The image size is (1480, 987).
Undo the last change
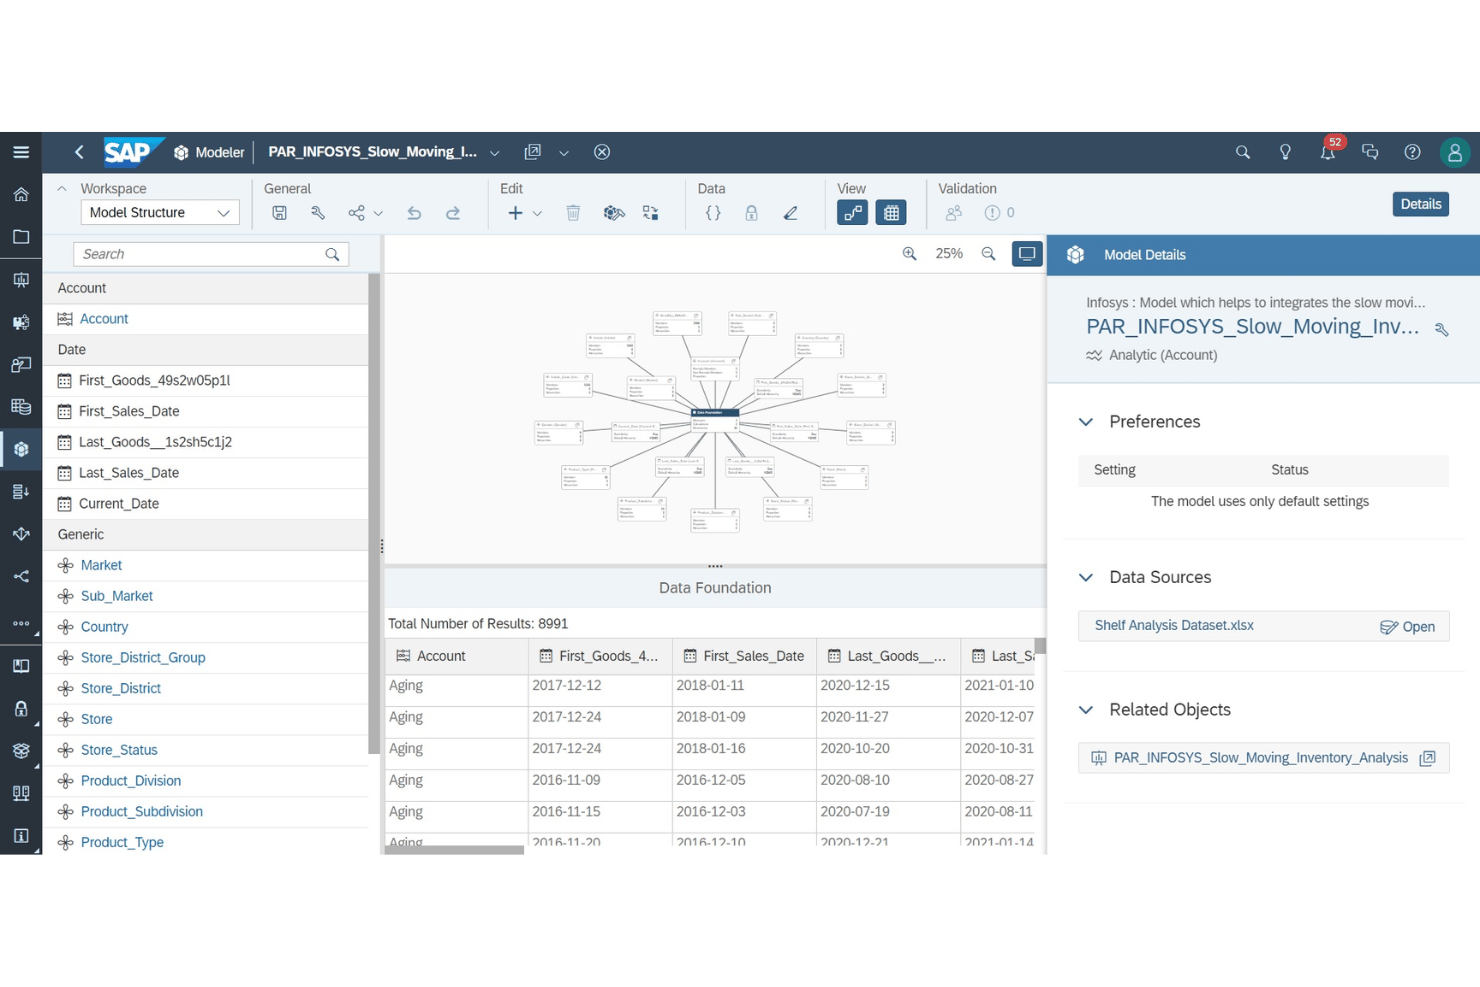click(x=414, y=213)
